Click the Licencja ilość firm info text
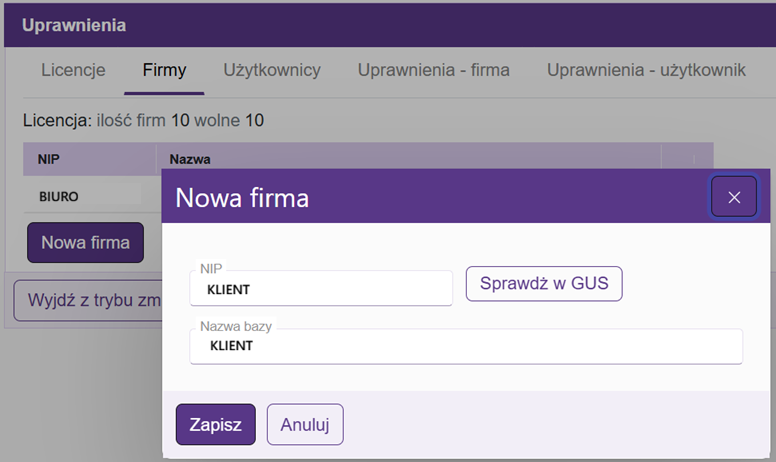Image resolution: width=776 pixels, height=462 pixels. click(143, 121)
